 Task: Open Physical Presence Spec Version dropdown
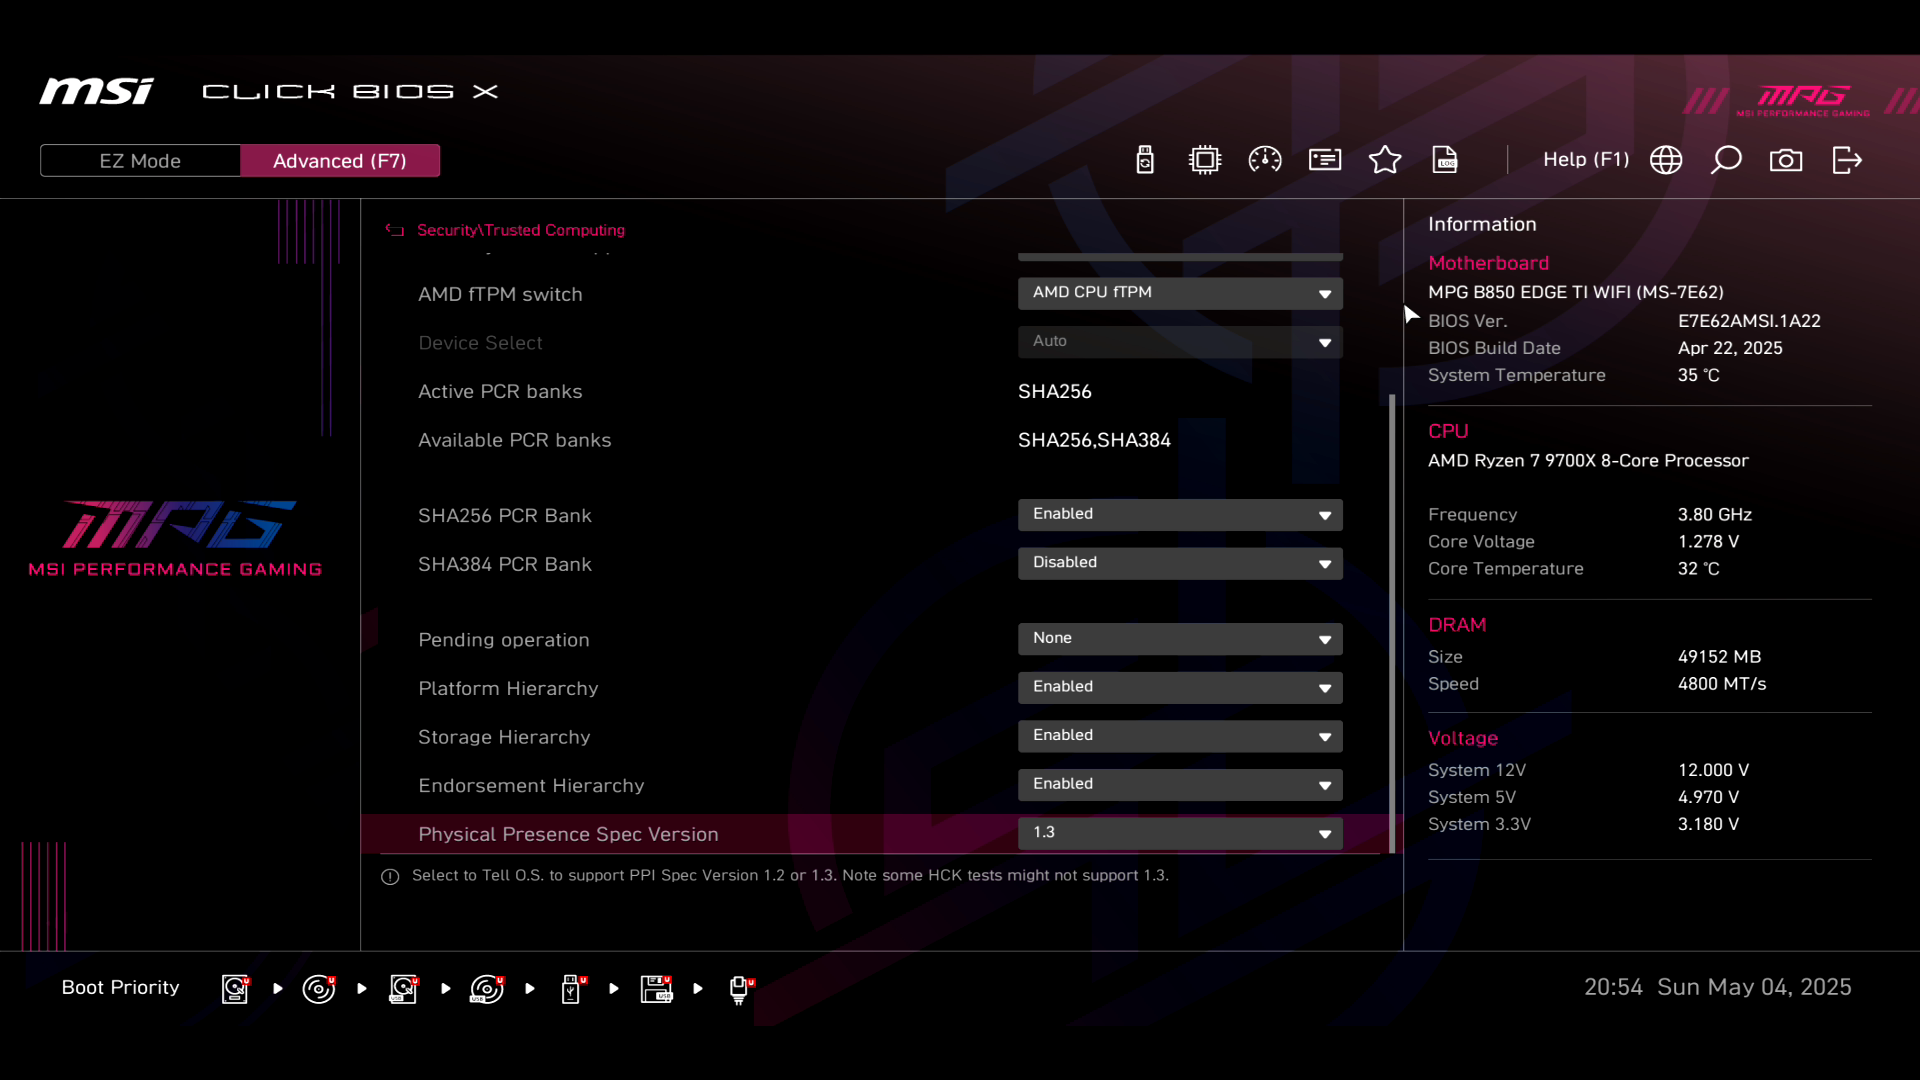pos(1180,833)
